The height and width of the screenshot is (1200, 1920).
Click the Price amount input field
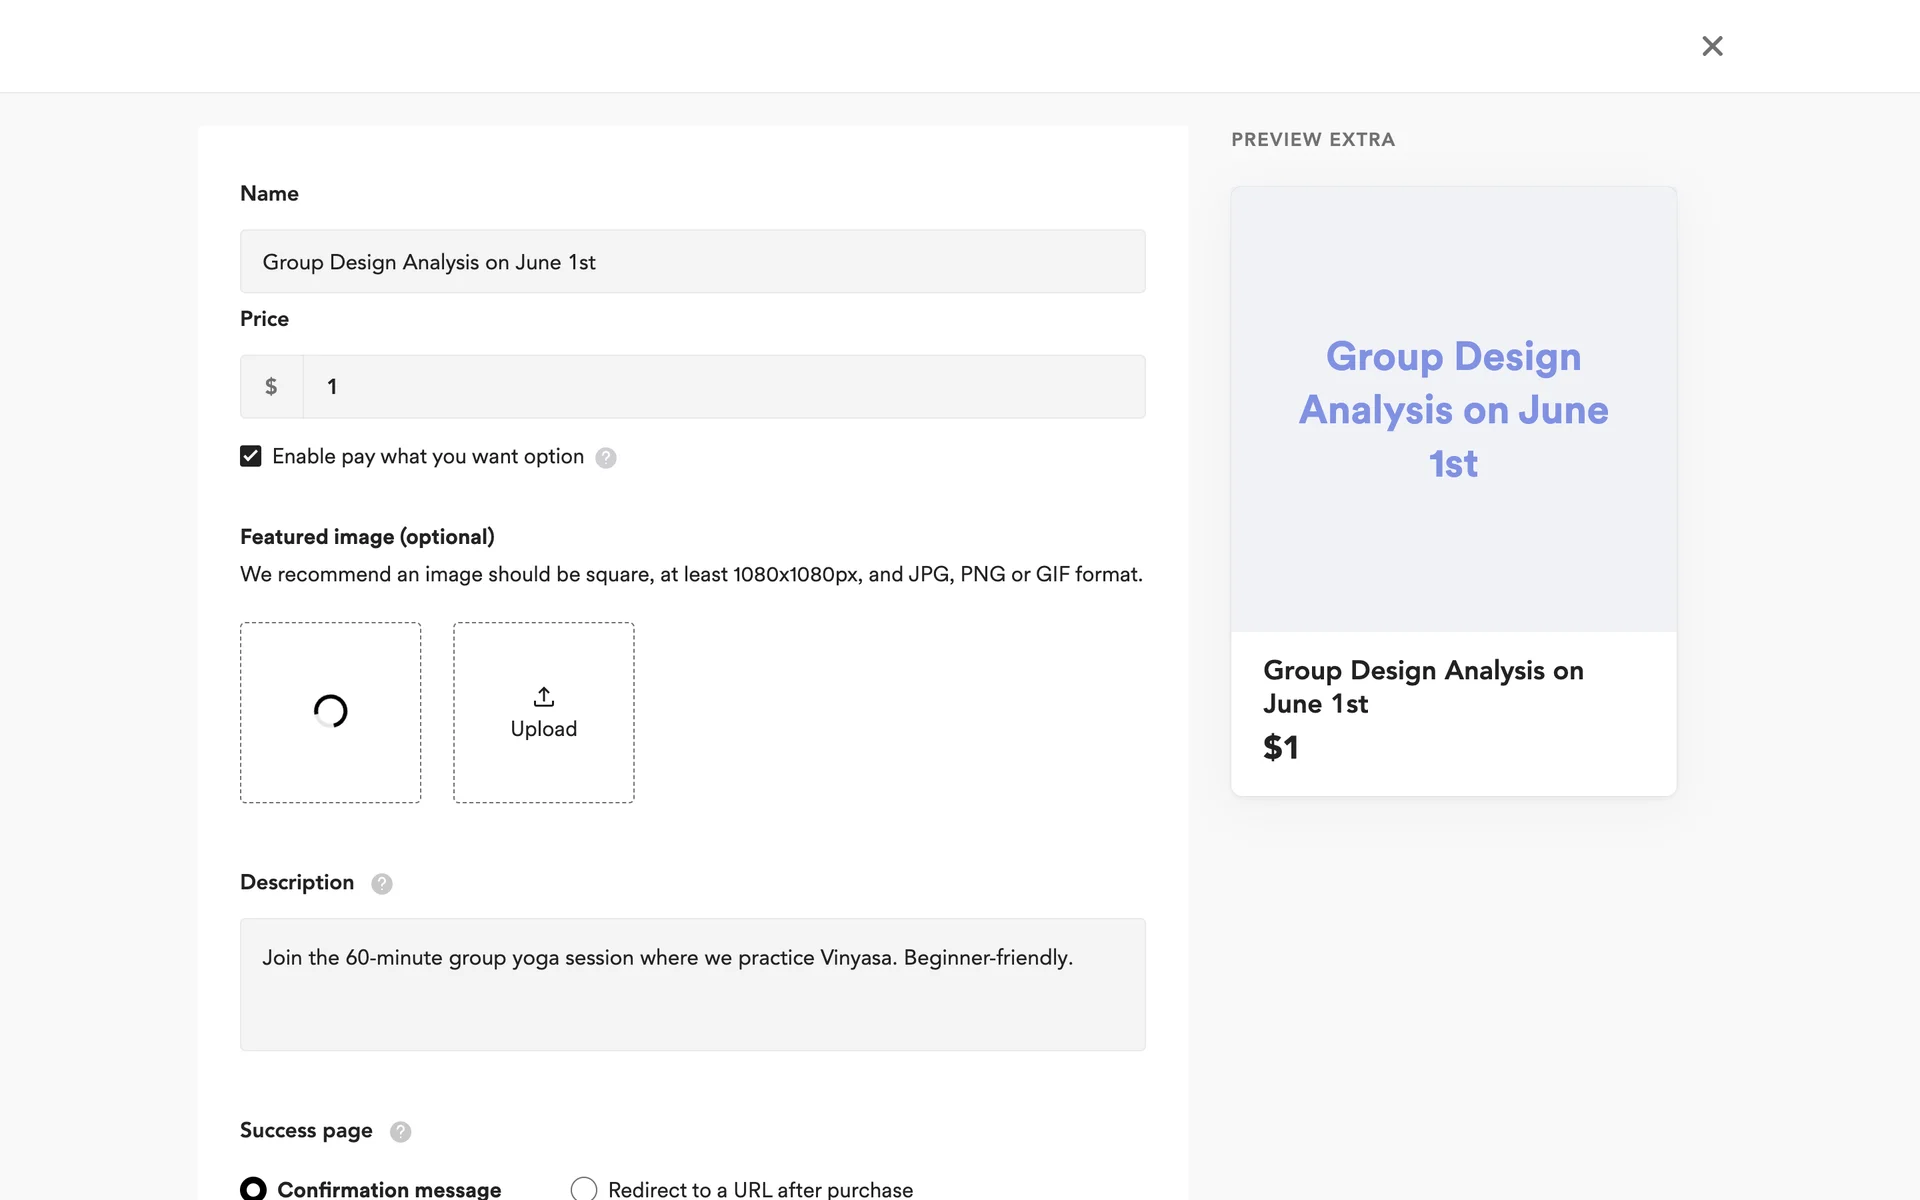[x=724, y=387]
